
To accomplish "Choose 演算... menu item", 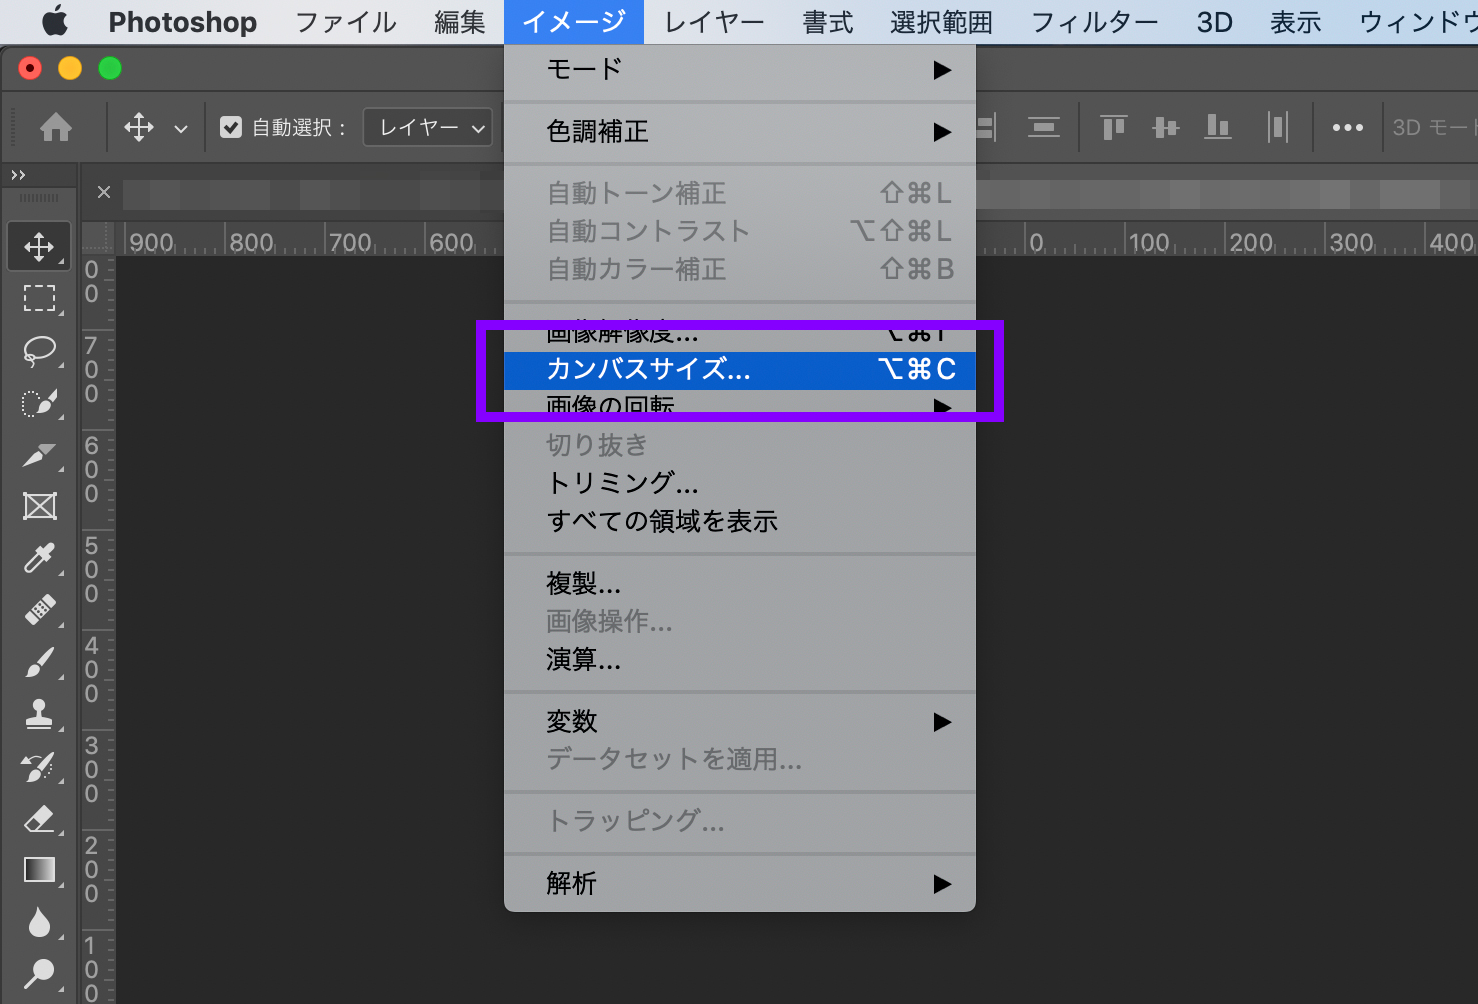I will pos(740,659).
